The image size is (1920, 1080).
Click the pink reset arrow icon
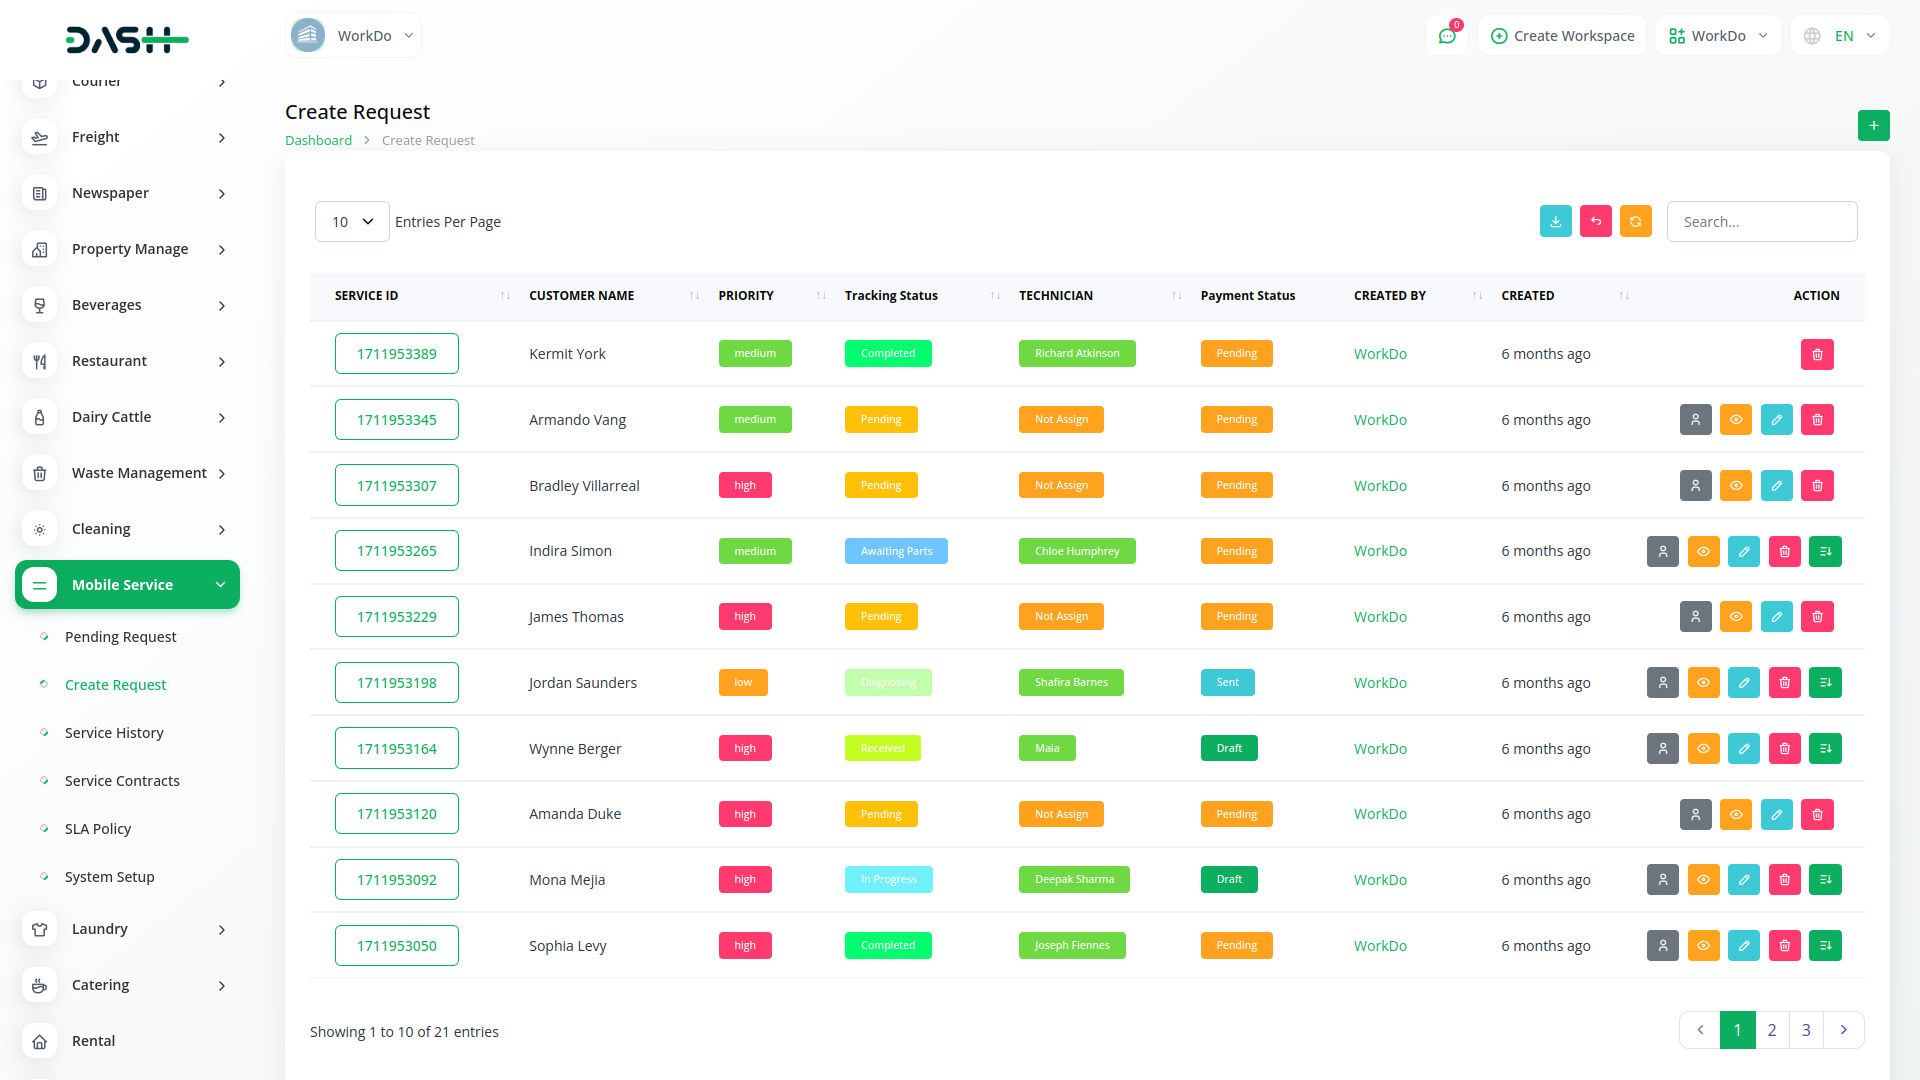pos(1595,221)
